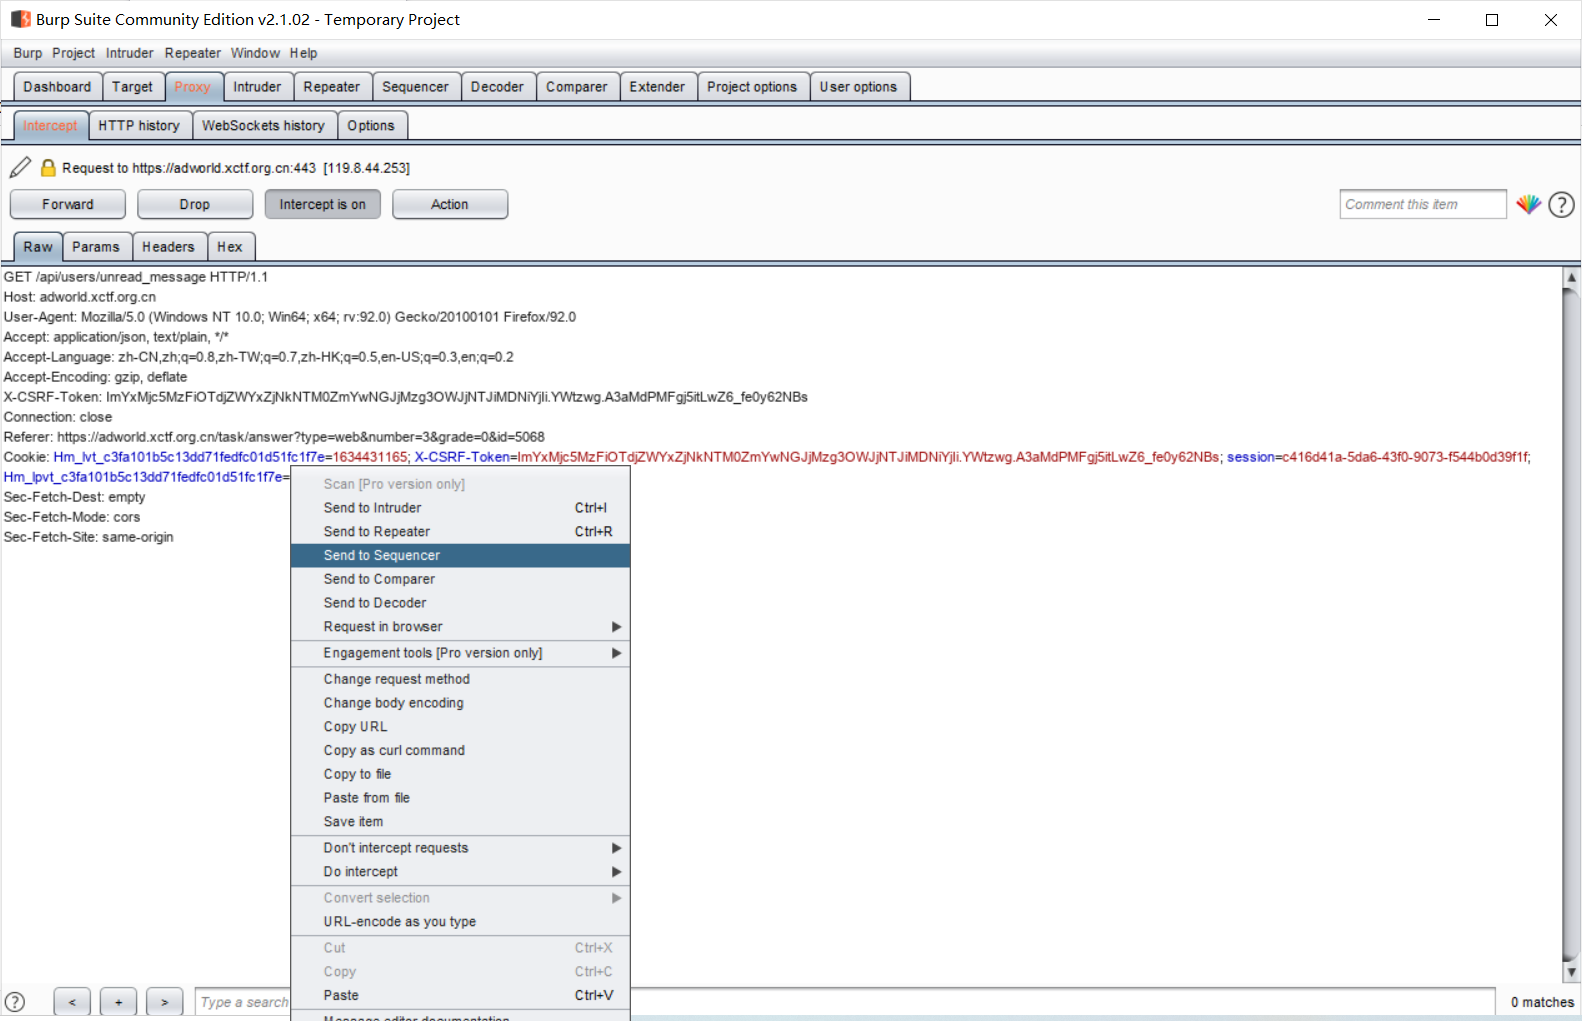Choose Send to Decoder

460,603
